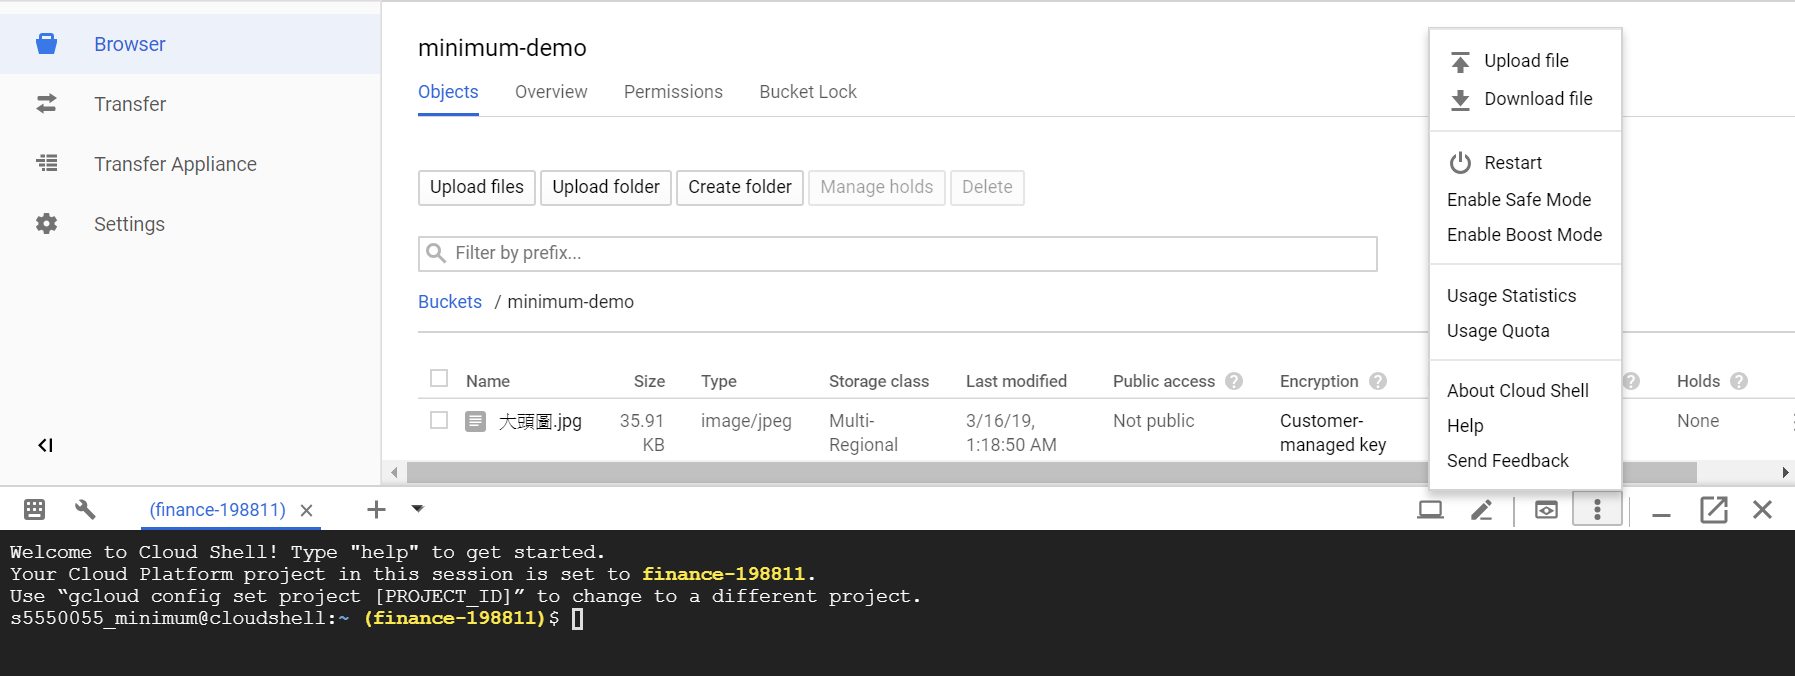Click the Restart power icon

click(1460, 162)
